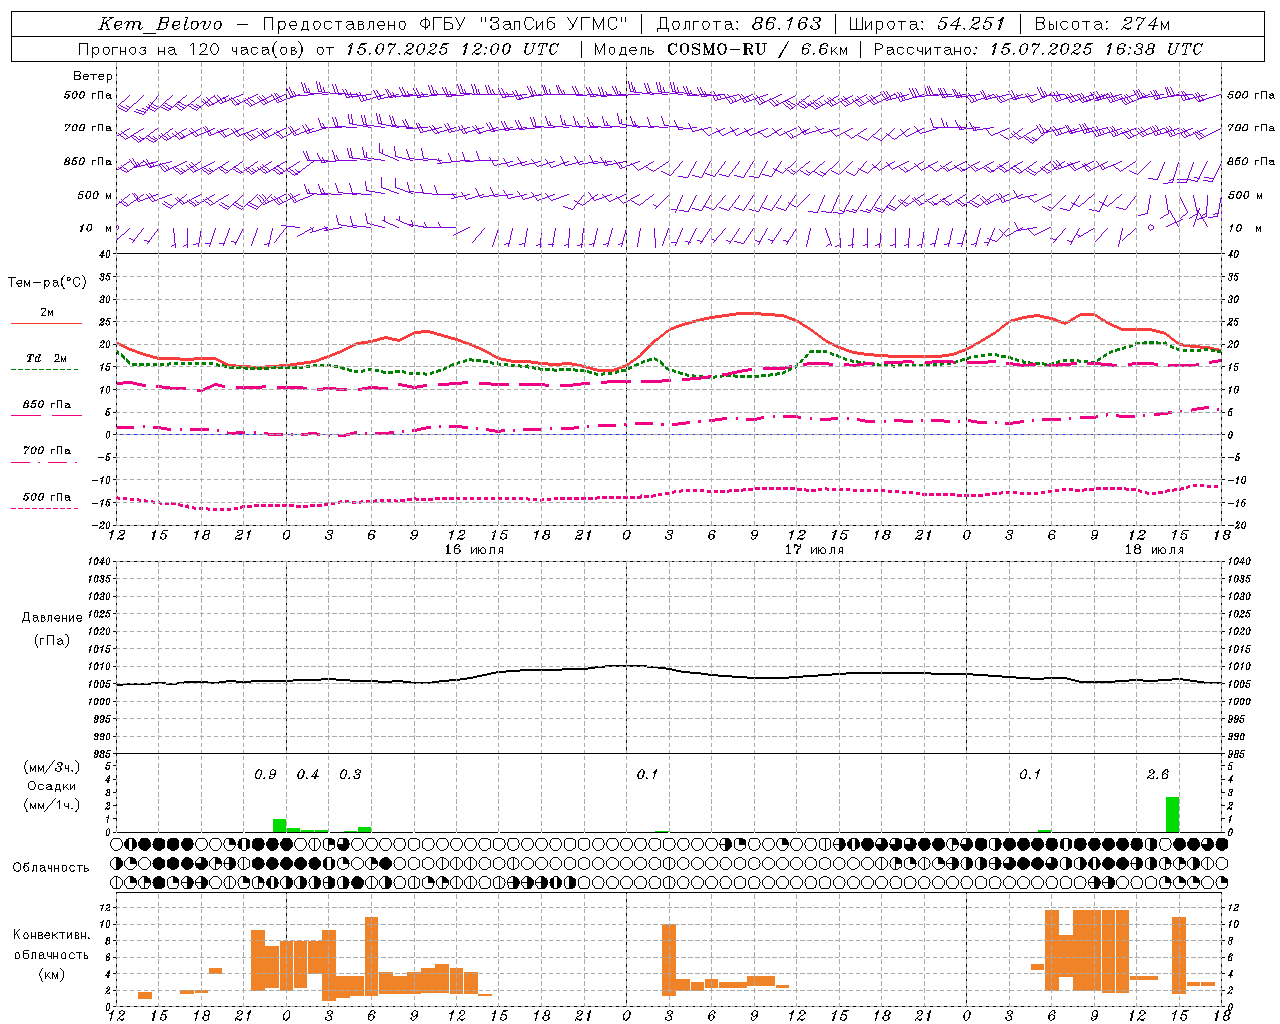The image size is (1280, 1024).
Task: Click the Осадки precipitation label
Action: [51, 786]
